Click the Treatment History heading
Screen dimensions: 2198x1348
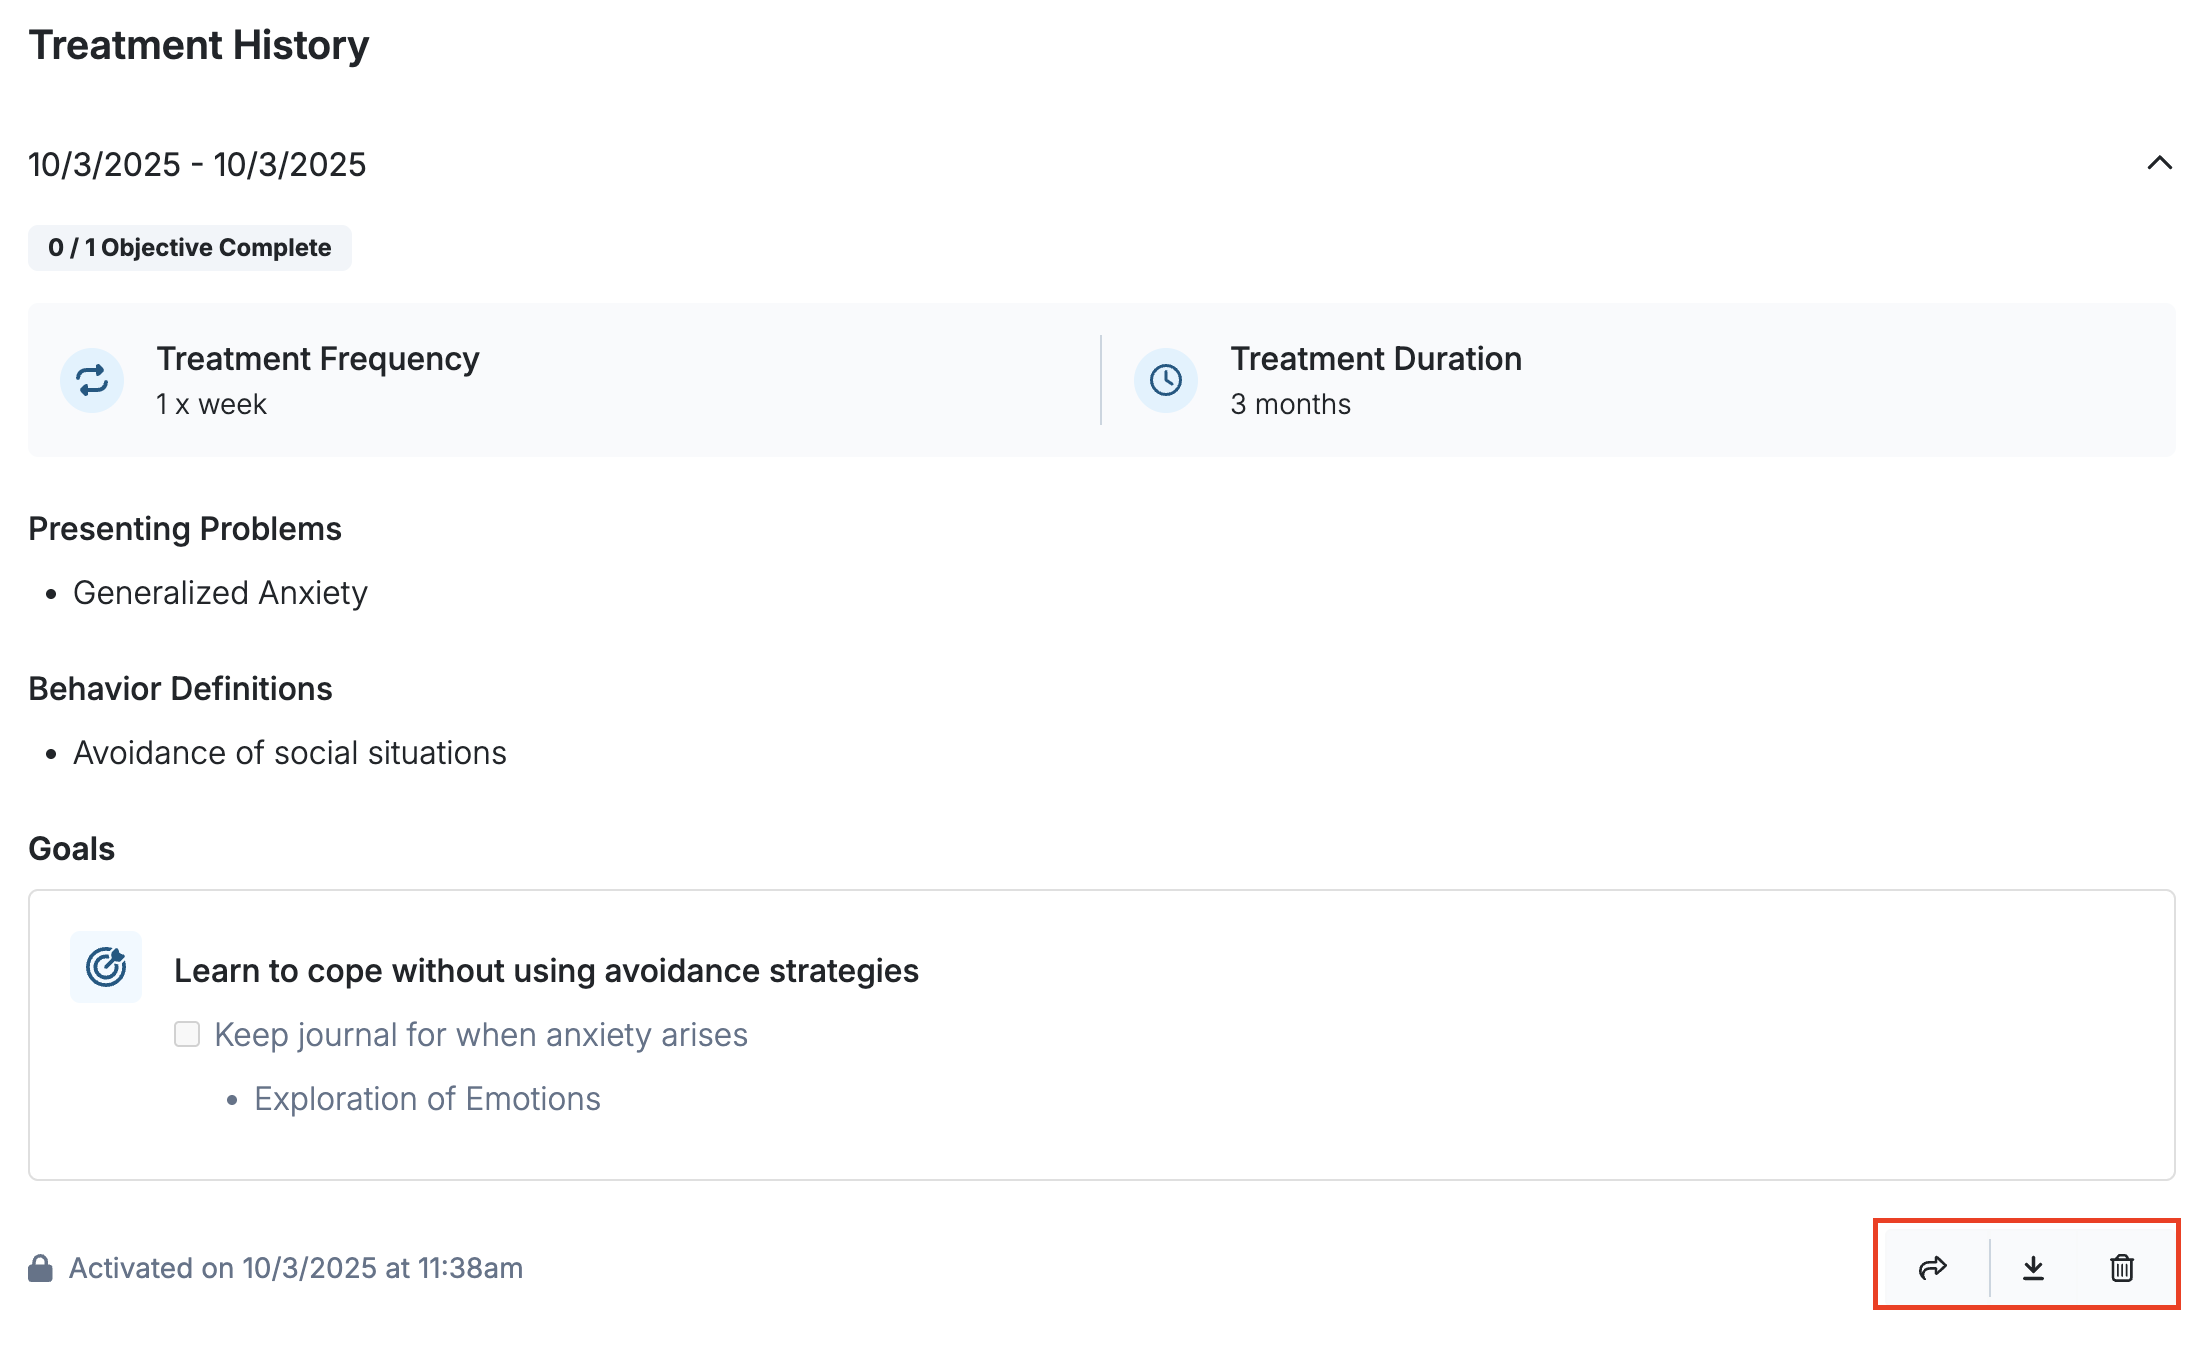tap(199, 46)
